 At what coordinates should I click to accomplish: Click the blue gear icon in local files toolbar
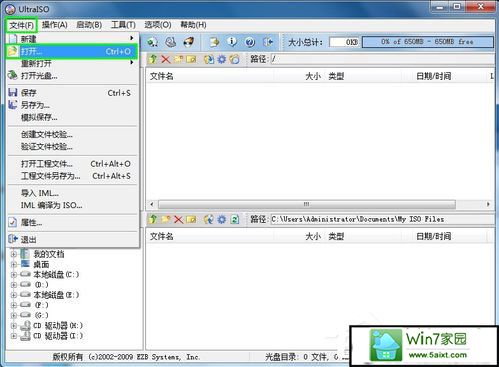click(x=222, y=219)
